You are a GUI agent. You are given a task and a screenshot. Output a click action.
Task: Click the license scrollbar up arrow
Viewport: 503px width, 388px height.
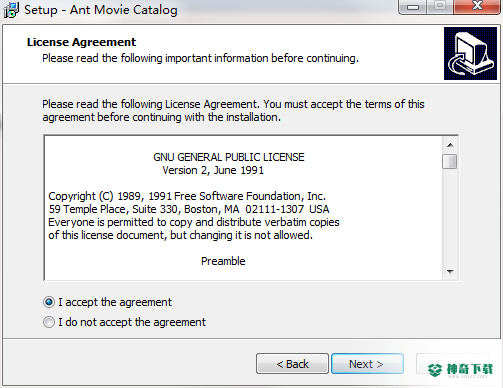point(450,145)
